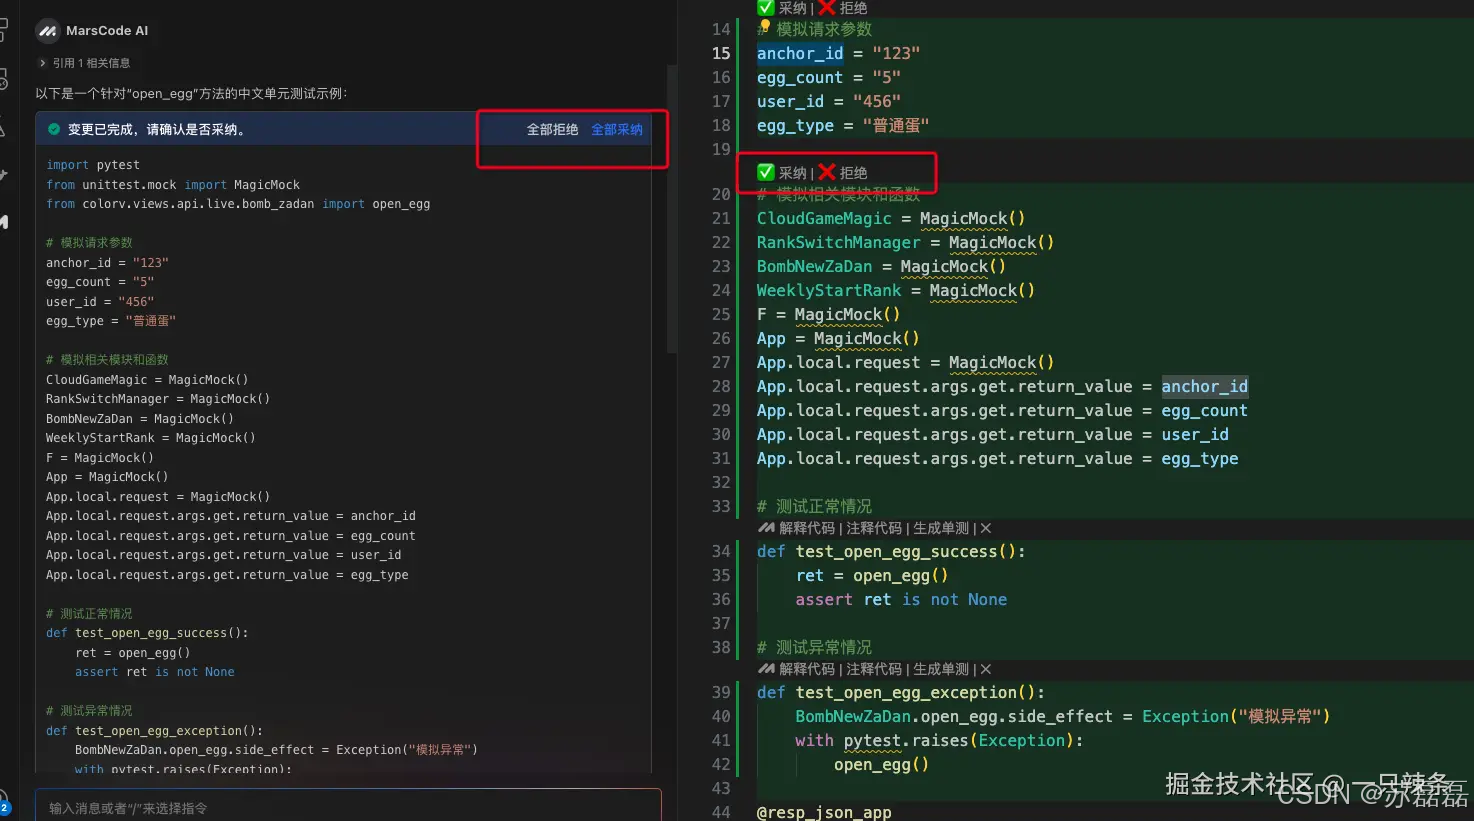The height and width of the screenshot is (821, 1474).
Task: Click 全部拒绝 to reject all changes
Action: pos(553,128)
